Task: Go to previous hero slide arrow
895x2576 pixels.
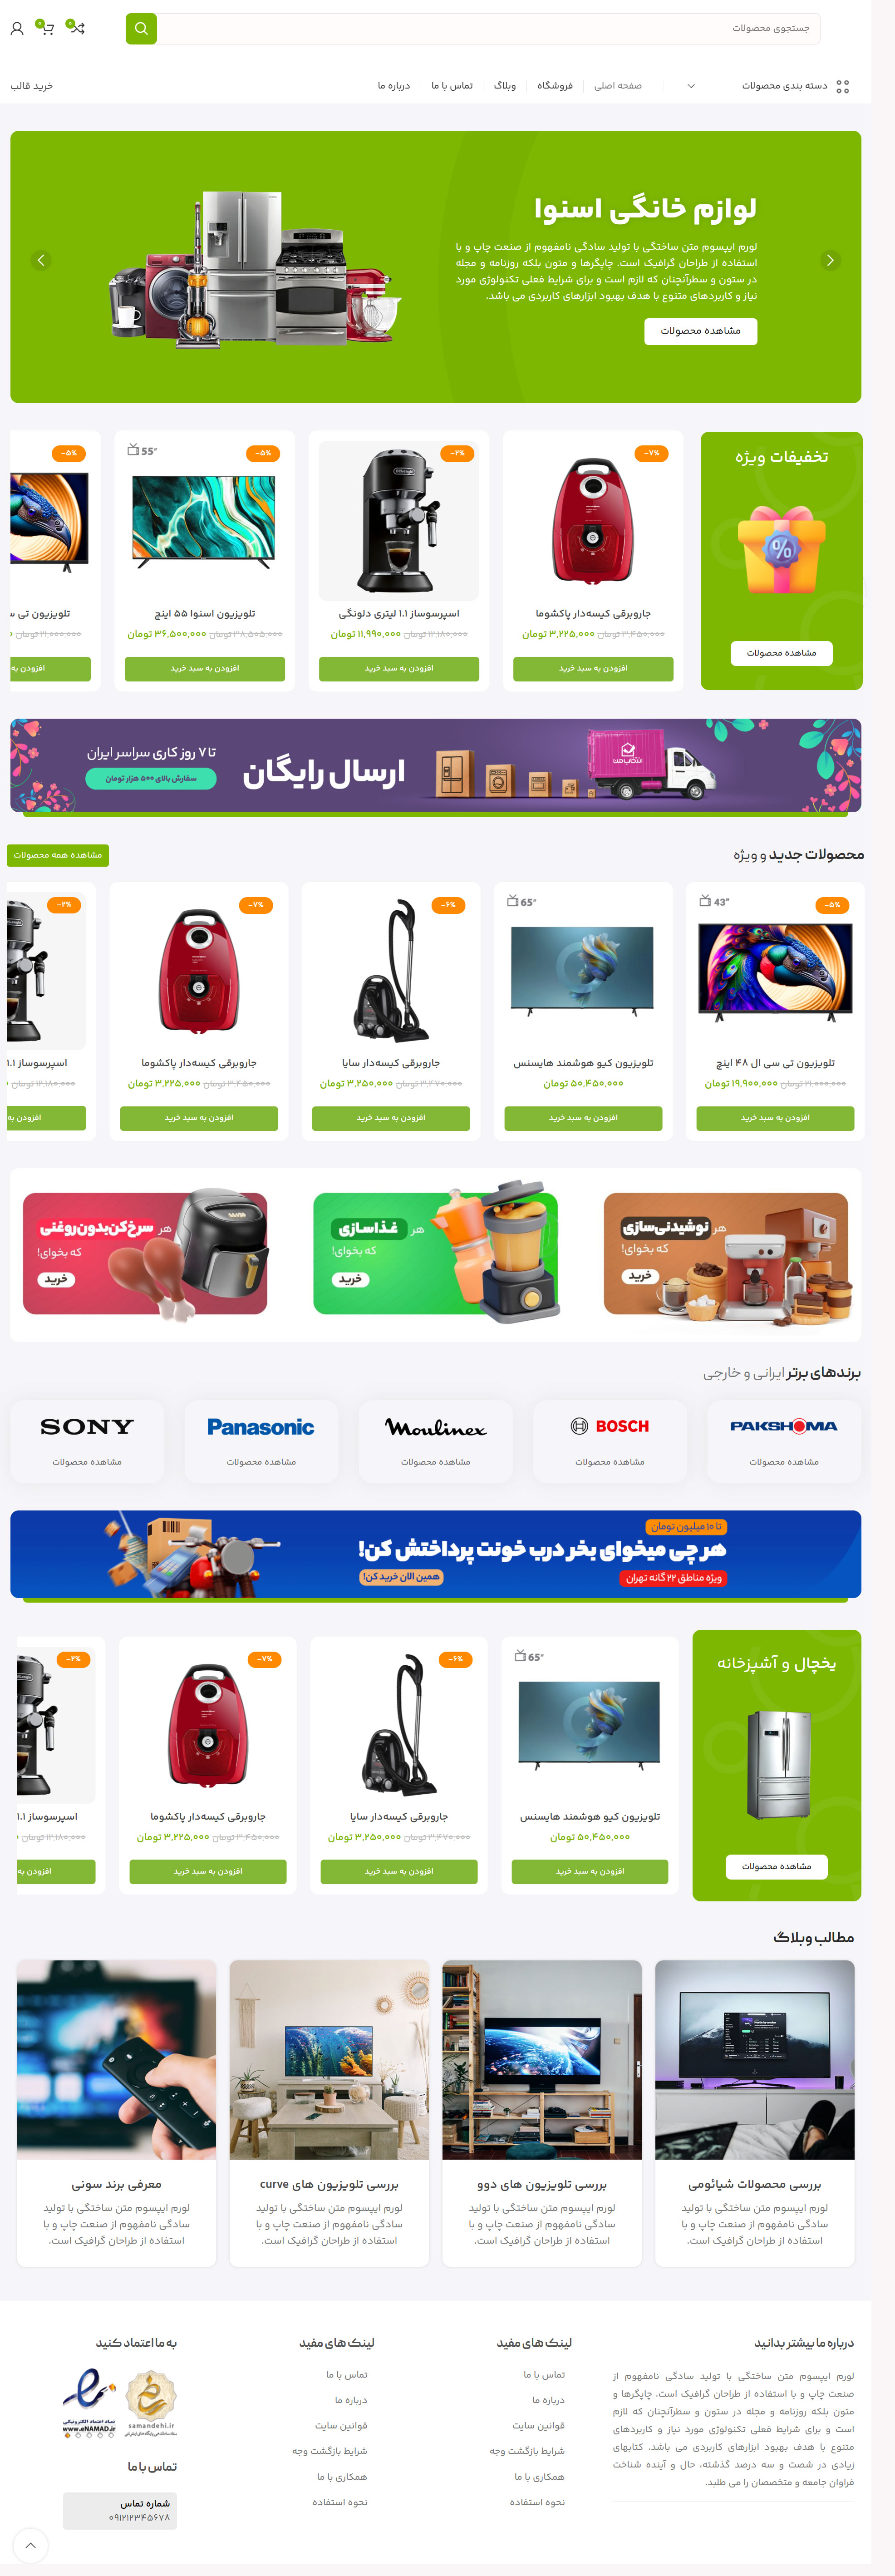Action: (x=41, y=260)
